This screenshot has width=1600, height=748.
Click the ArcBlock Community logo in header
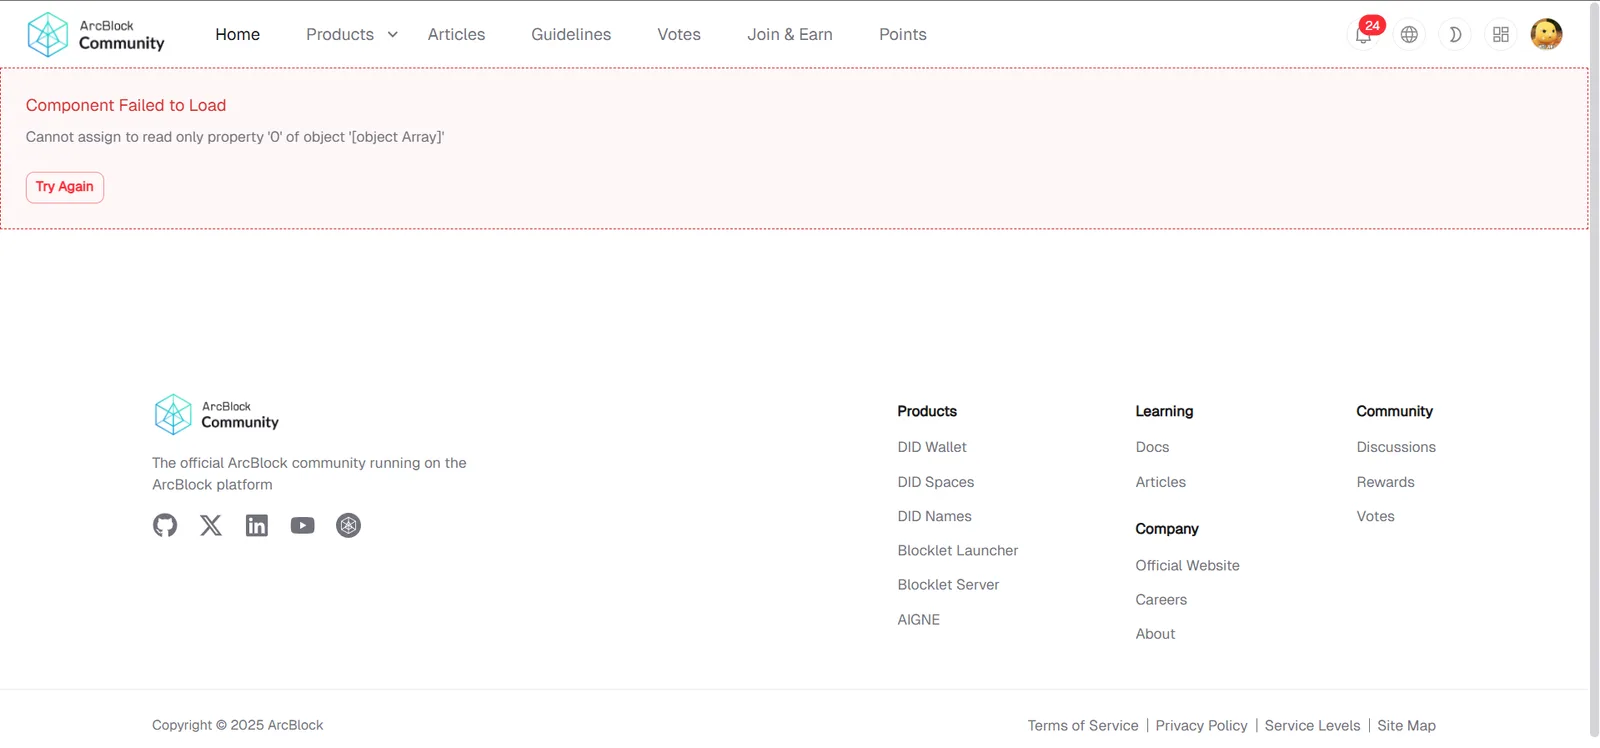point(96,35)
